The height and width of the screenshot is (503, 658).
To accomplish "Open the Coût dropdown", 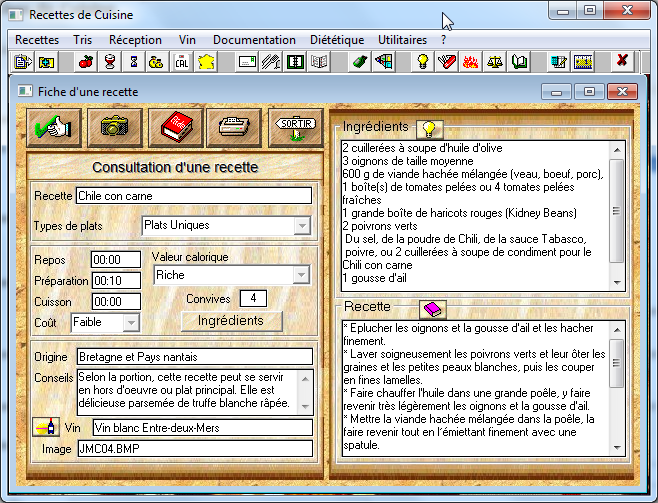I will coord(131,323).
